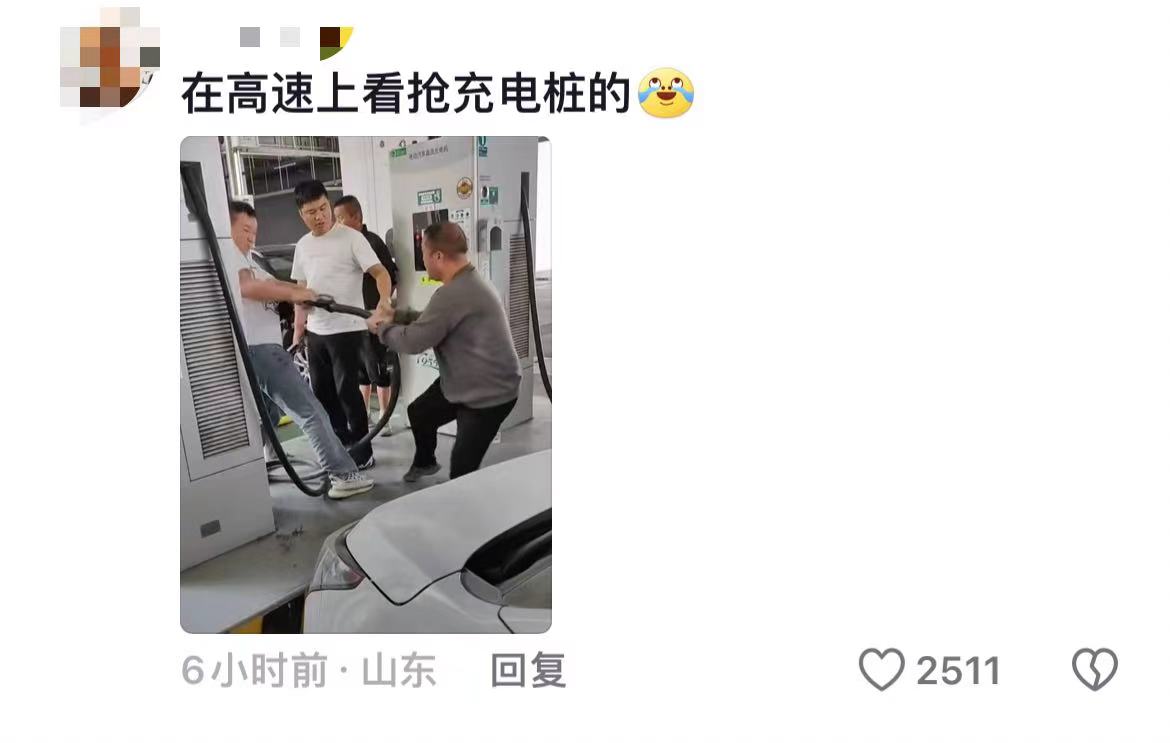The width and height of the screenshot is (1170, 743).
Task: Dislike the comment using the broken heart icon
Action: (1095, 669)
